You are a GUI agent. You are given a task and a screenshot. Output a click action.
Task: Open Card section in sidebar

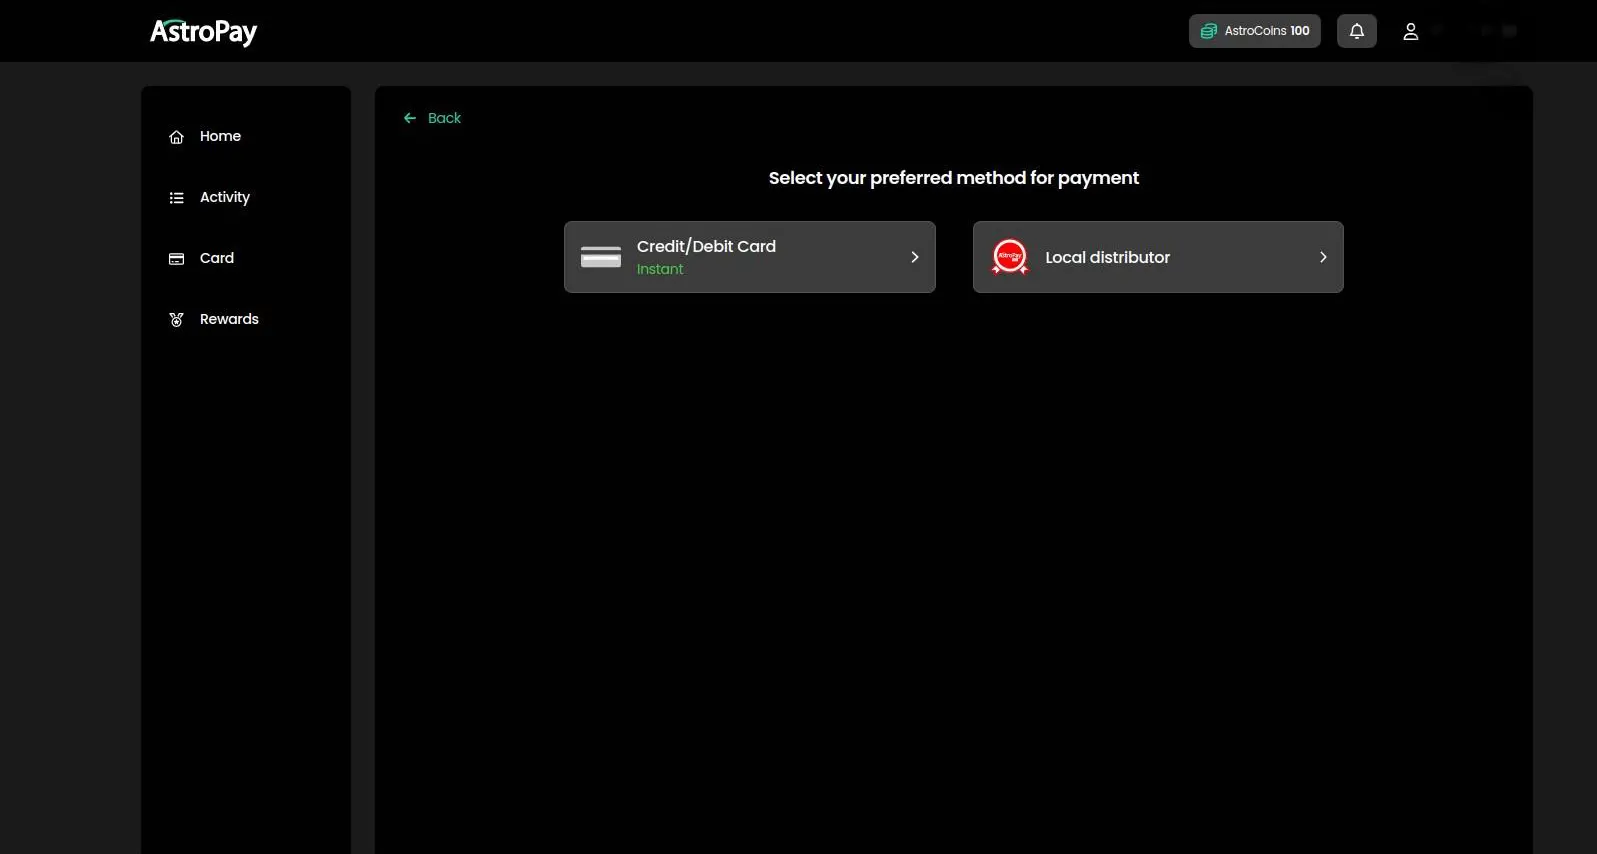click(x=217, y=258)
